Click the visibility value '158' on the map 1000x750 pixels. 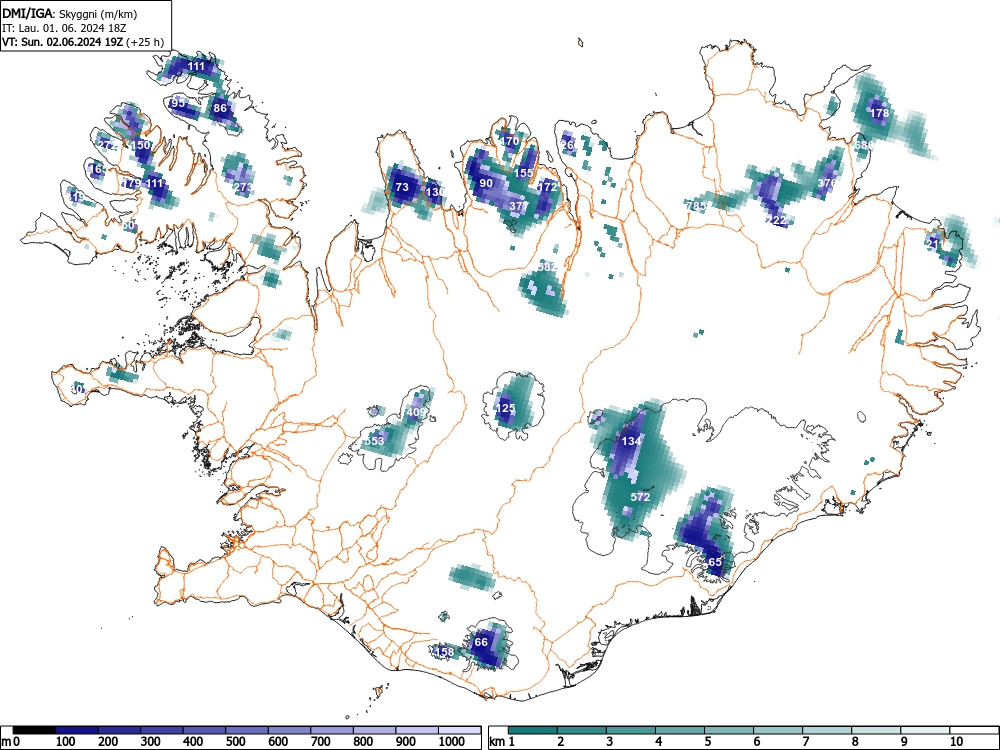pyautogui.click(x=444, y=651)
